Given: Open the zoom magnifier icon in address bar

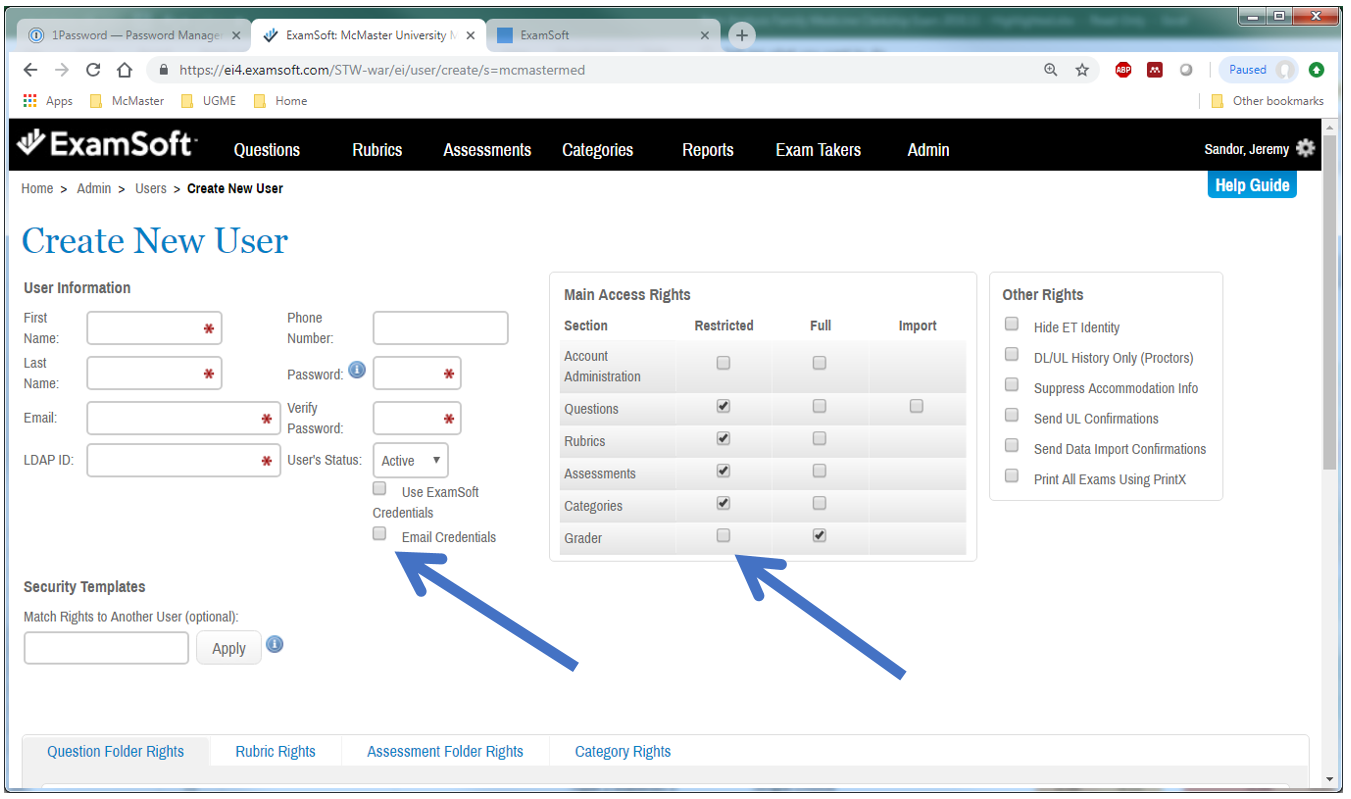Looking at the screenshot, I should (1051, 70).
